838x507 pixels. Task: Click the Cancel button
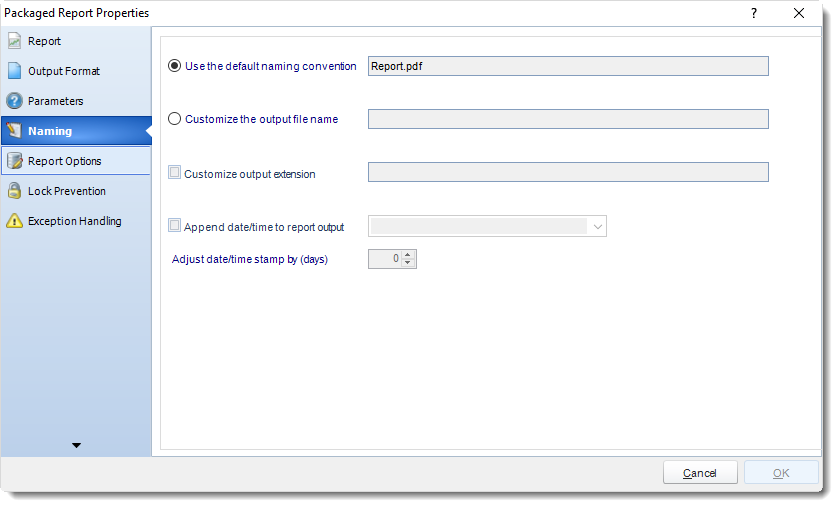tap(700, 473)
